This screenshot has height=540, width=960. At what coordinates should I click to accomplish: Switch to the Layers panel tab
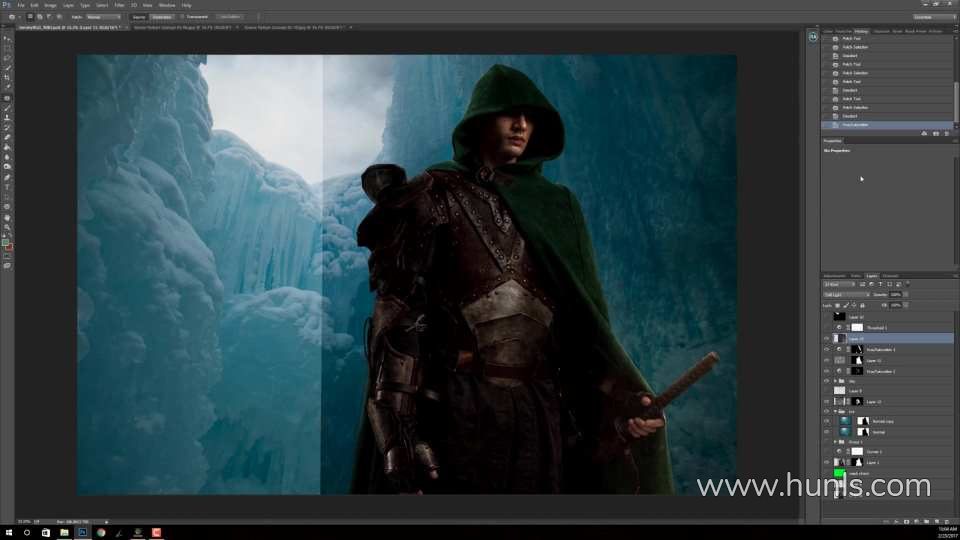point(872,276)
